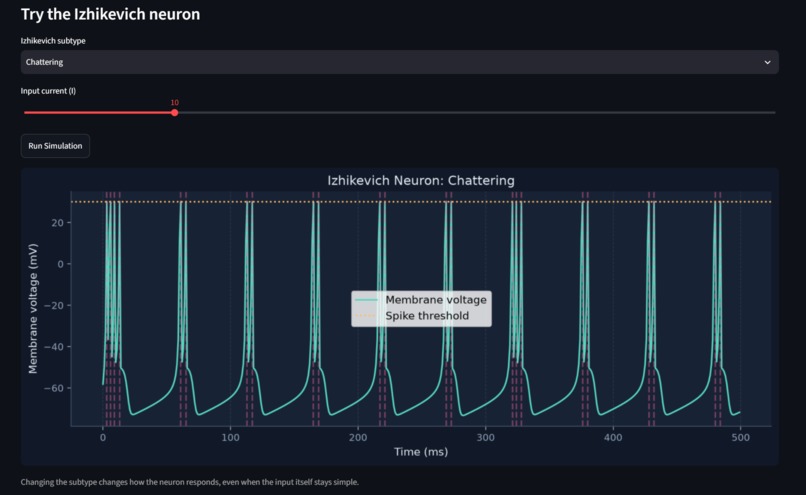Click the heading Try the Izhikevich neuron
This screenshot has width=806, height=495.
pos(111,14)
